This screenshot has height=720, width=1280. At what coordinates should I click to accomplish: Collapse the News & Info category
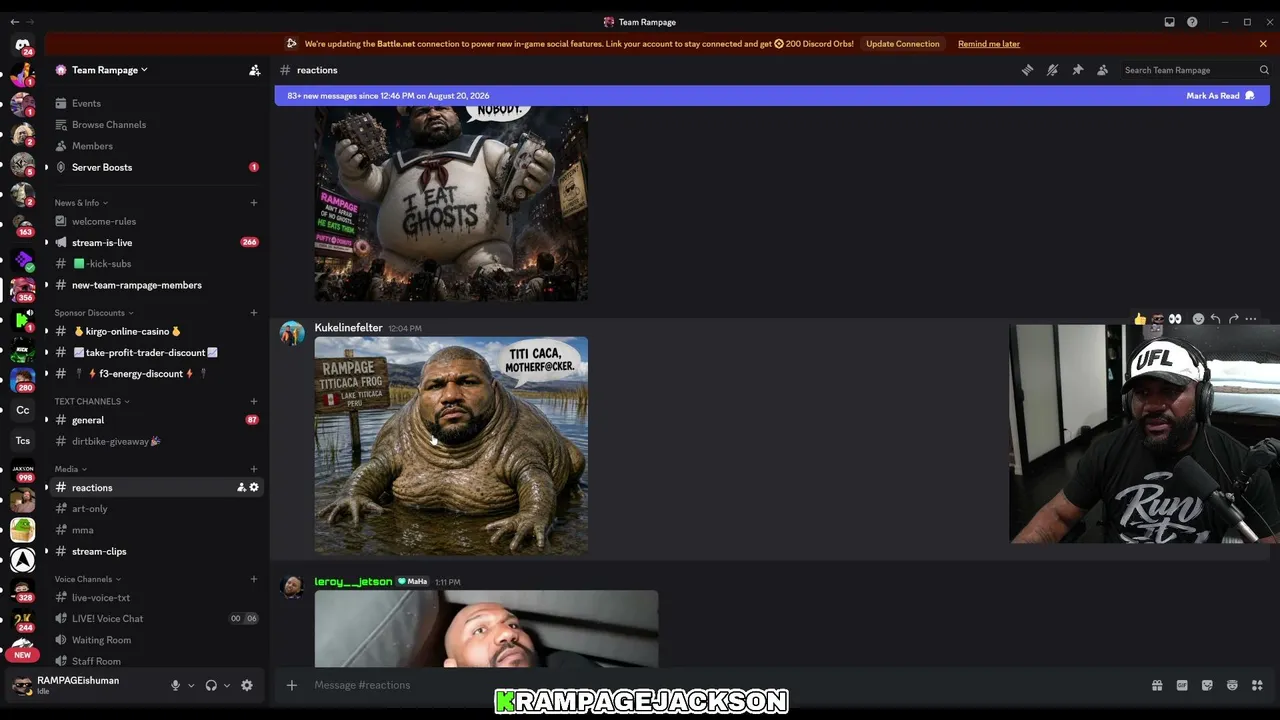coord(81,203)
